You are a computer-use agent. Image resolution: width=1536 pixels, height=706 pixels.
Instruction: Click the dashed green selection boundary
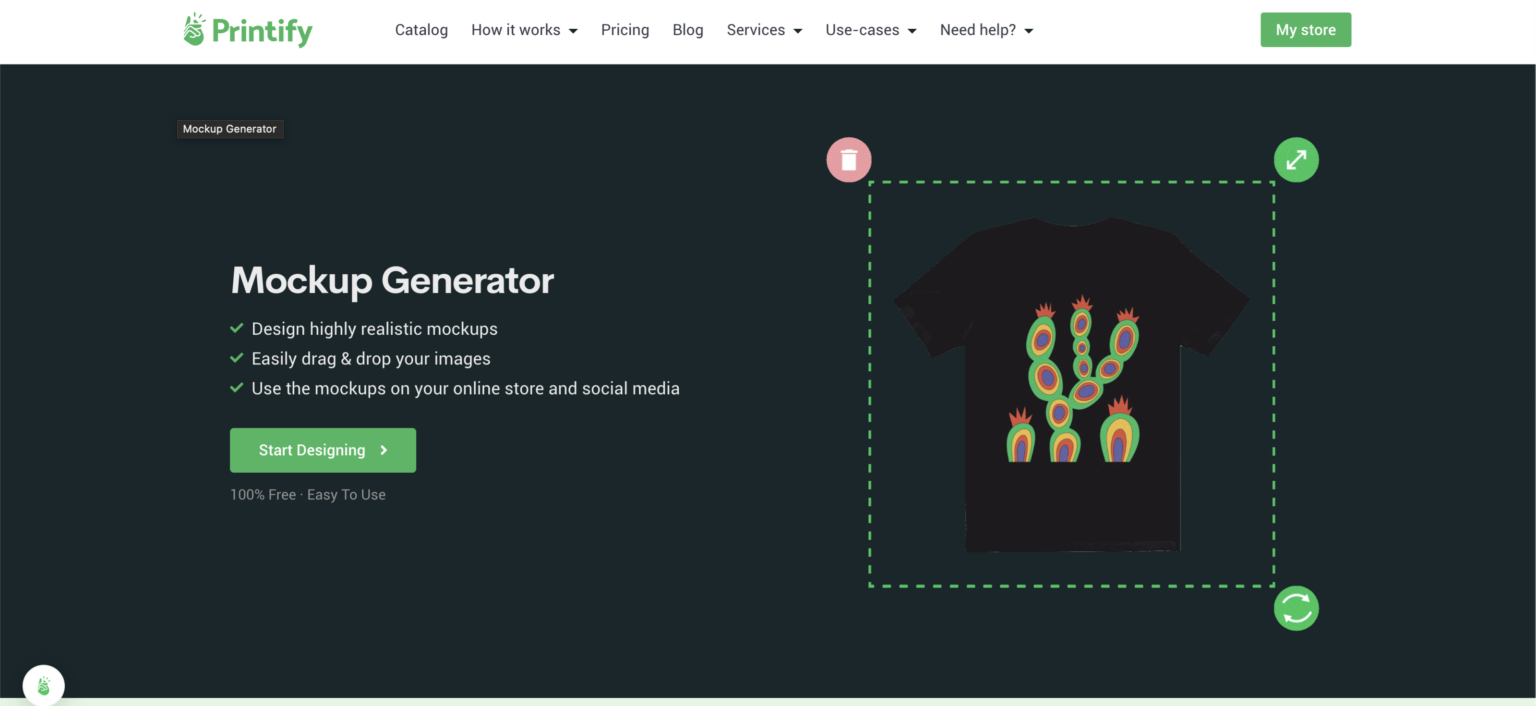1072,181
